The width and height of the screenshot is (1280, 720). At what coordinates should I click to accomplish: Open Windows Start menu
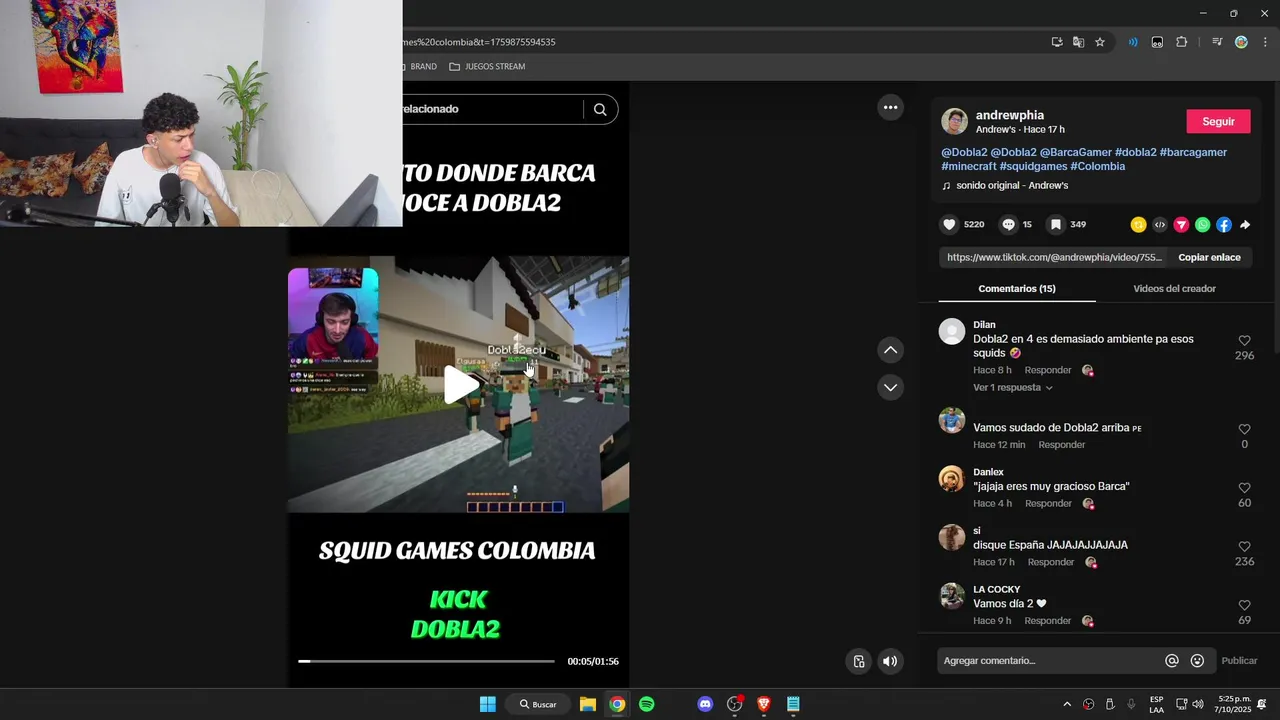coord(487,704)
